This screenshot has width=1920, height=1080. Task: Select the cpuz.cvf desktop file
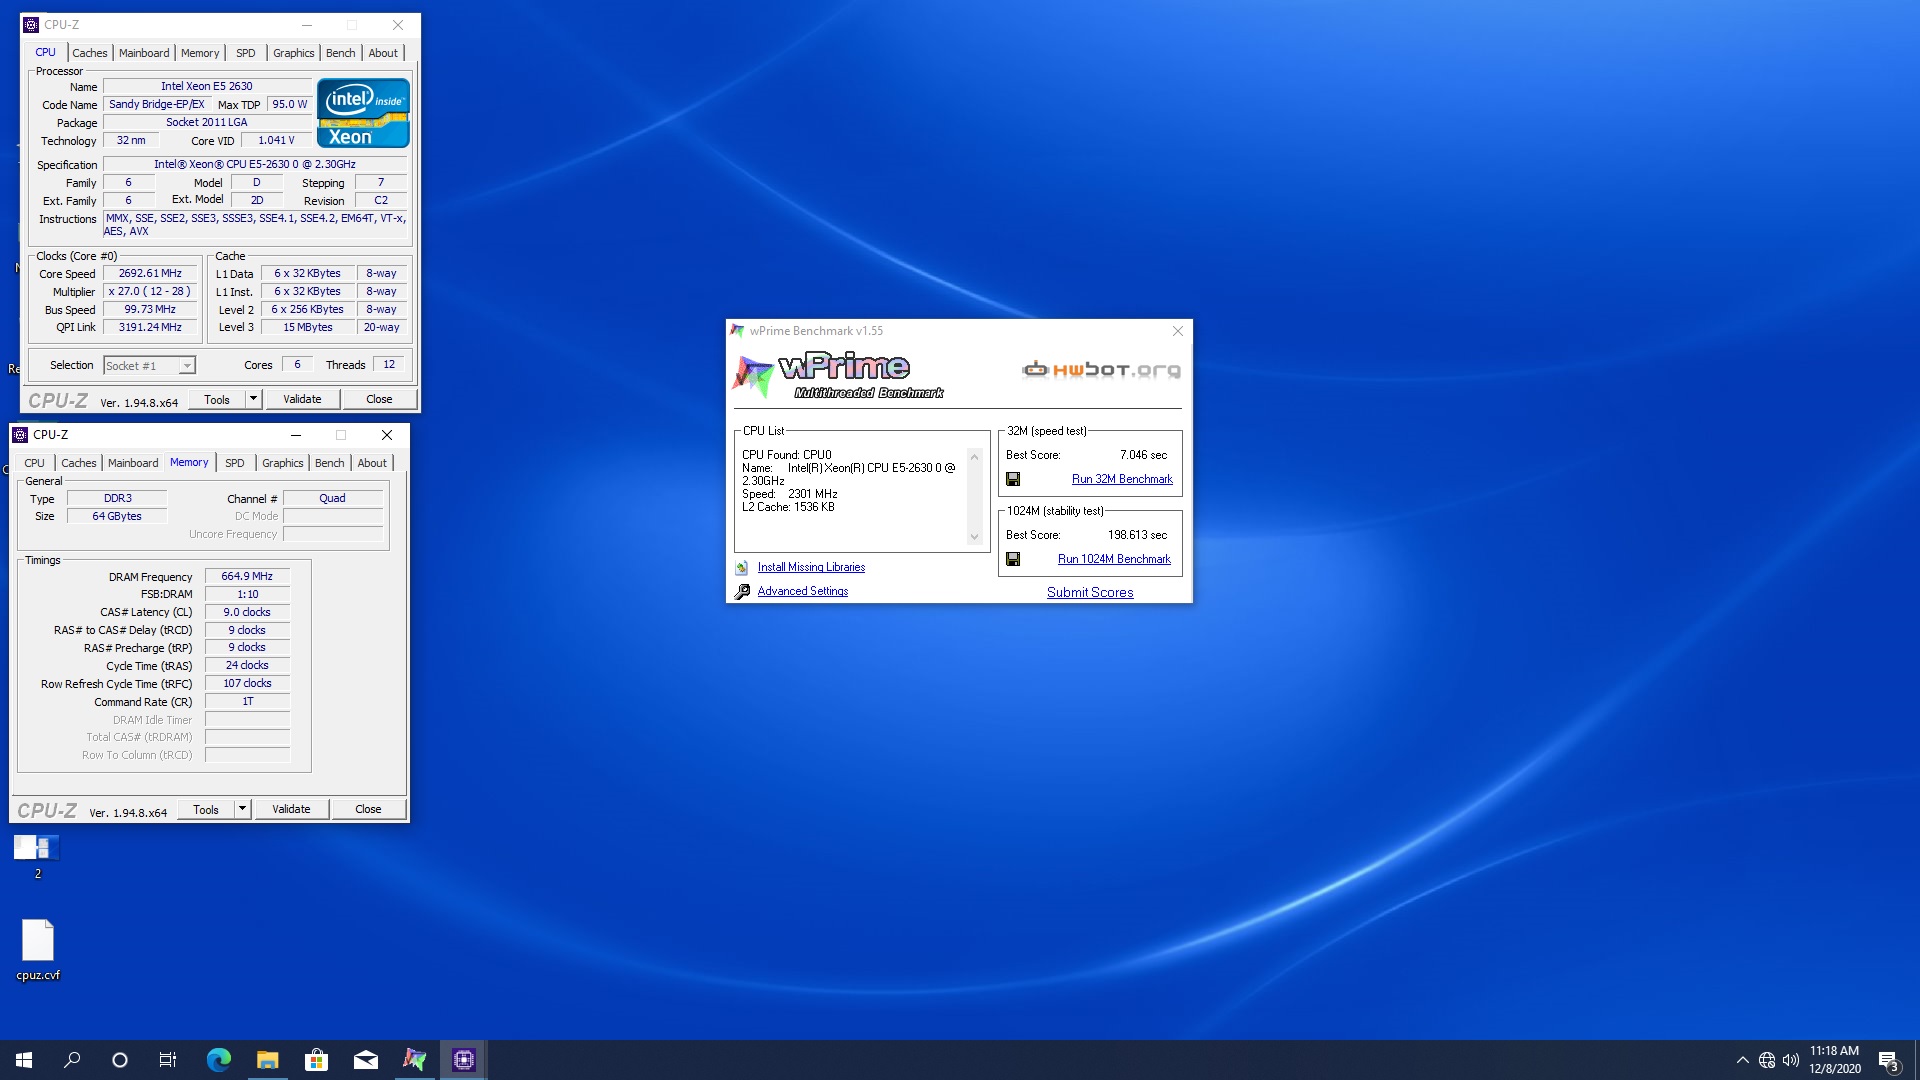[38, 949]
